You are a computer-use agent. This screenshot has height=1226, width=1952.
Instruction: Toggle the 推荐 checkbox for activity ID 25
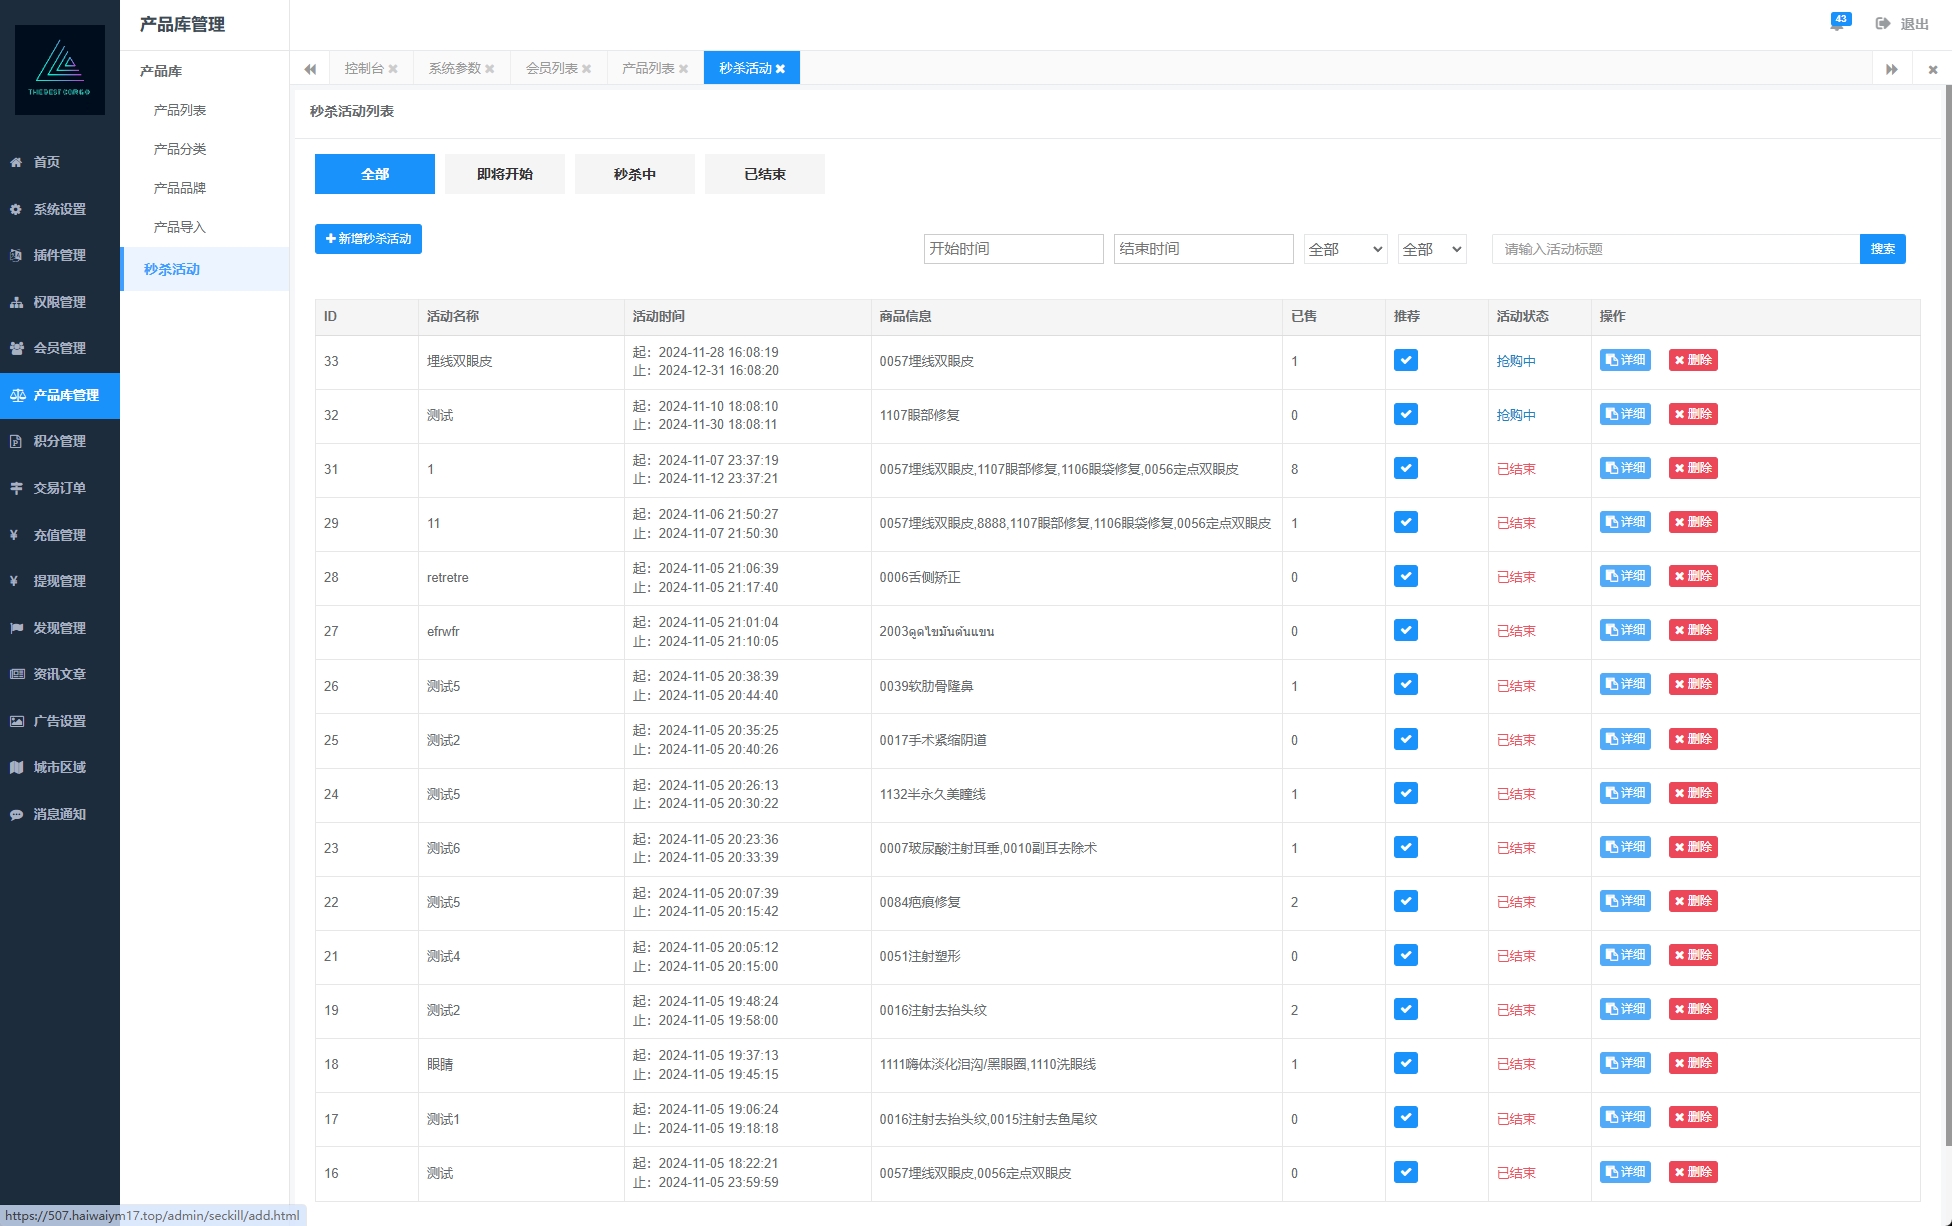point(1408,739)
